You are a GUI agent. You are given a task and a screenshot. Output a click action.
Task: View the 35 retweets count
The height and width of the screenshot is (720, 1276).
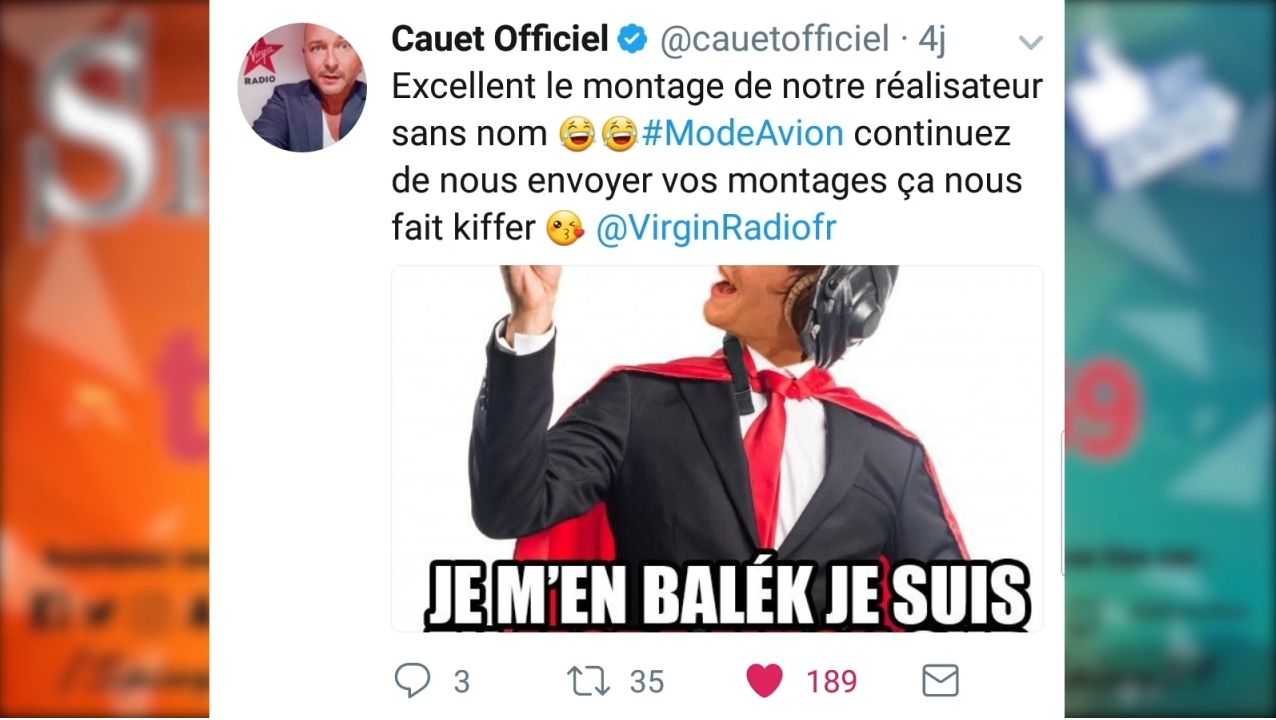click(x=647, y=682)
